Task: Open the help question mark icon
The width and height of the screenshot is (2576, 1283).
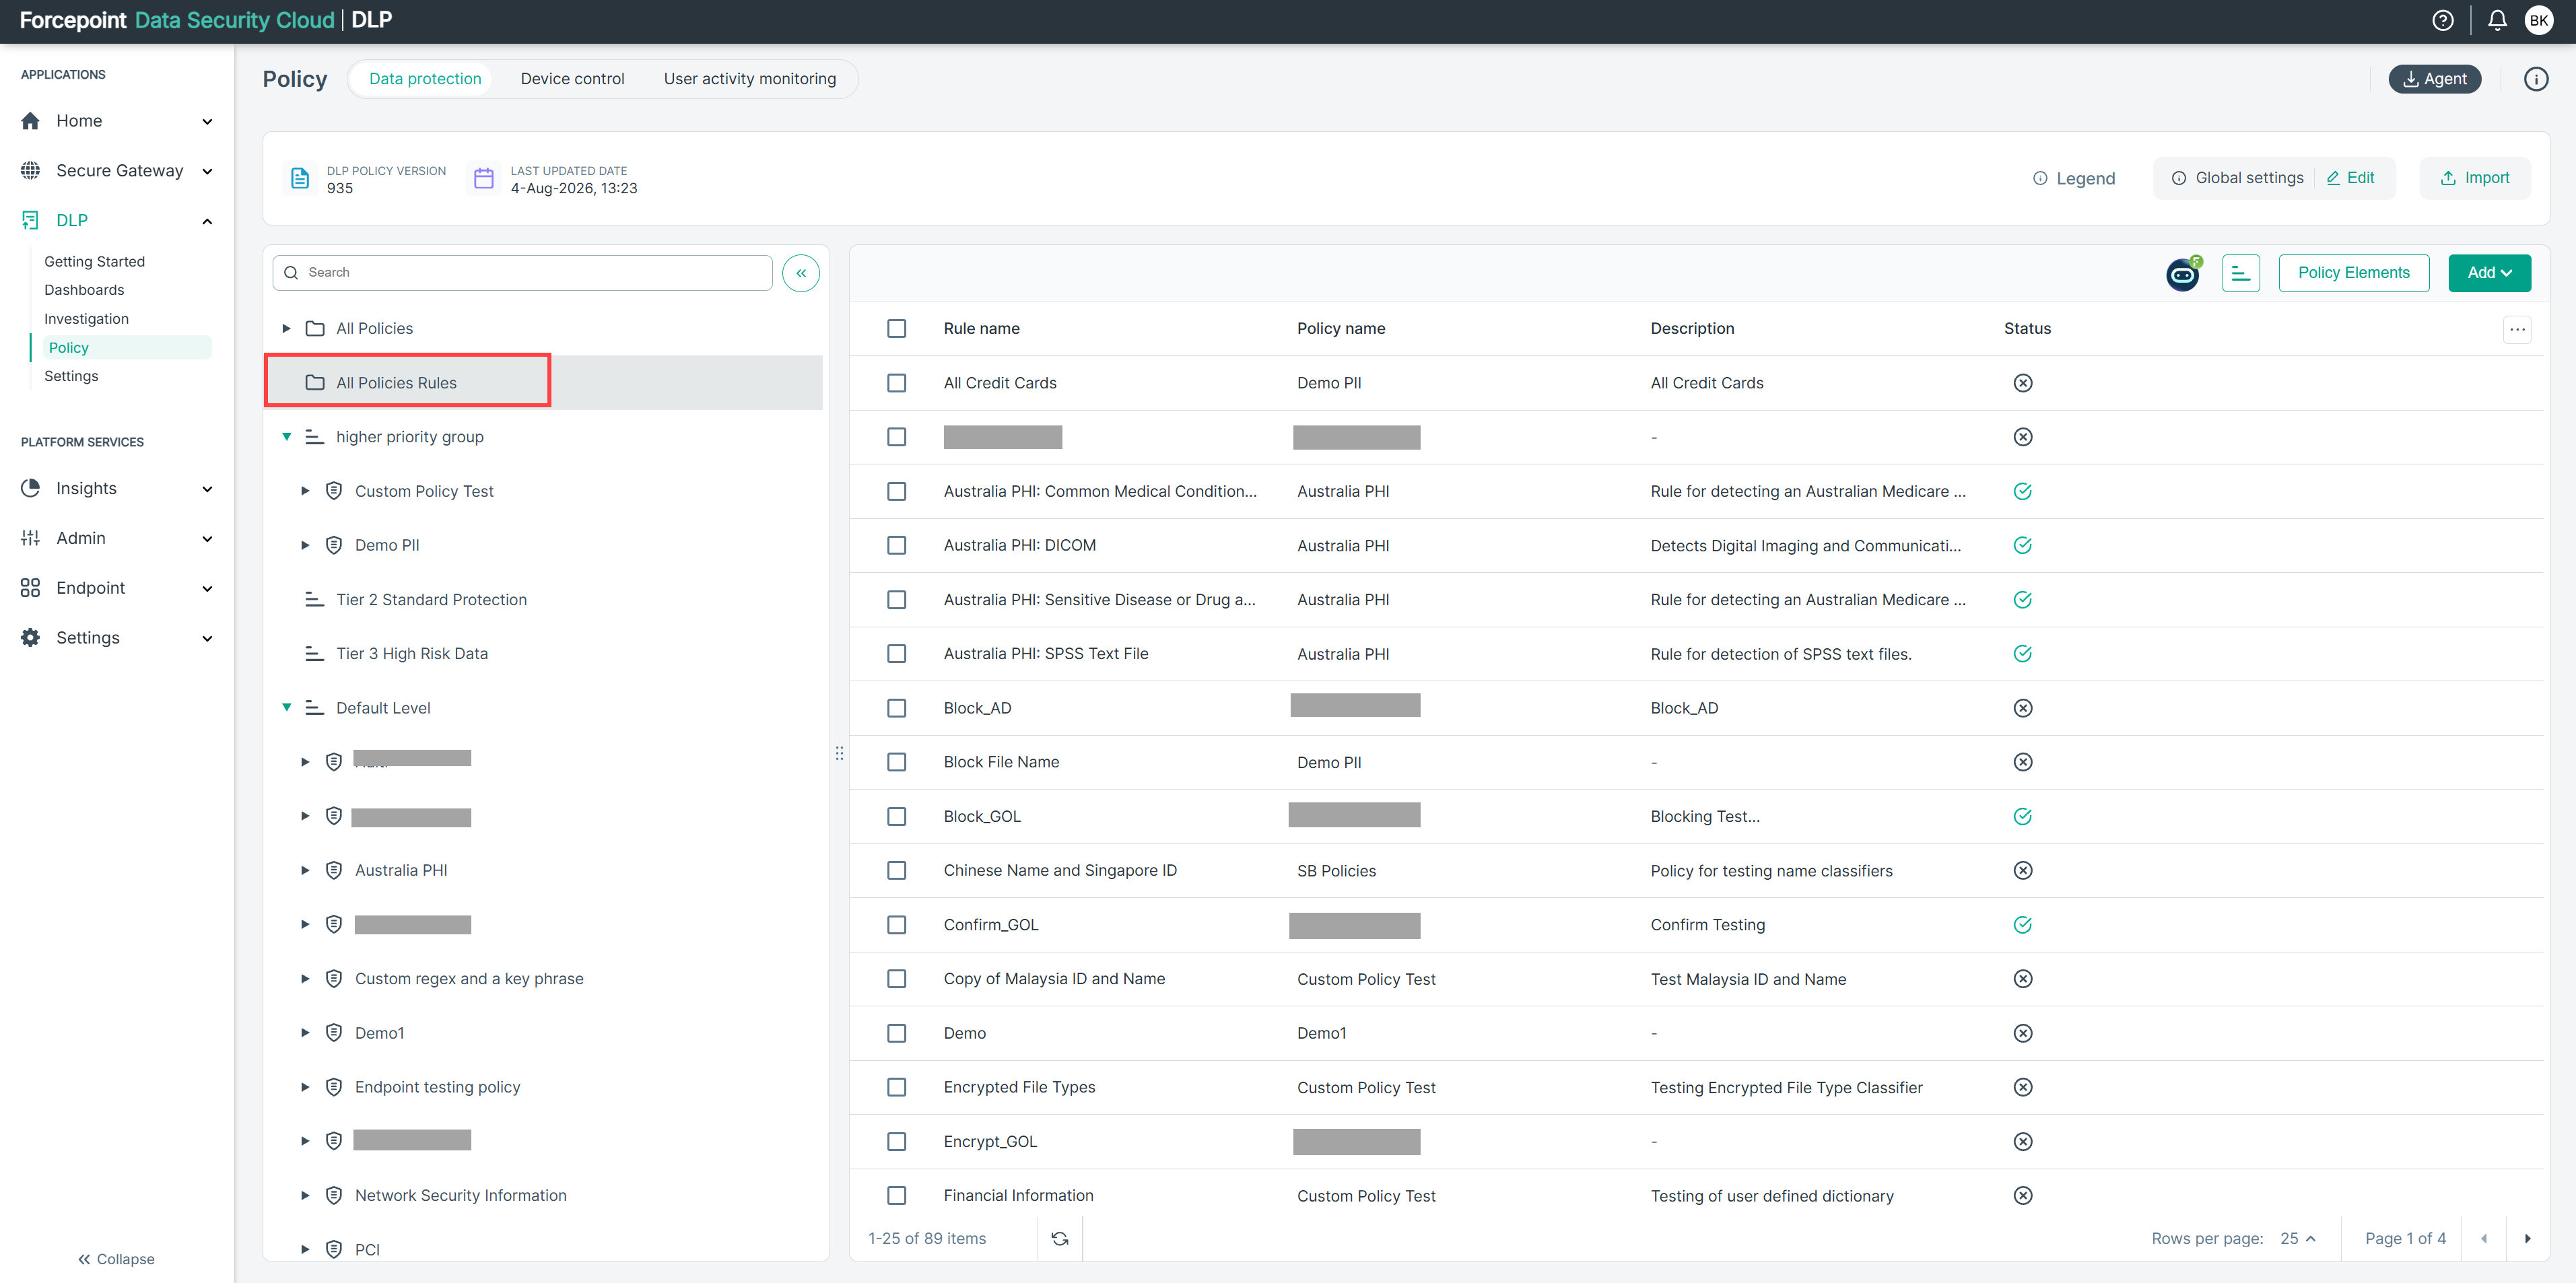Action: pos(2442,20)
